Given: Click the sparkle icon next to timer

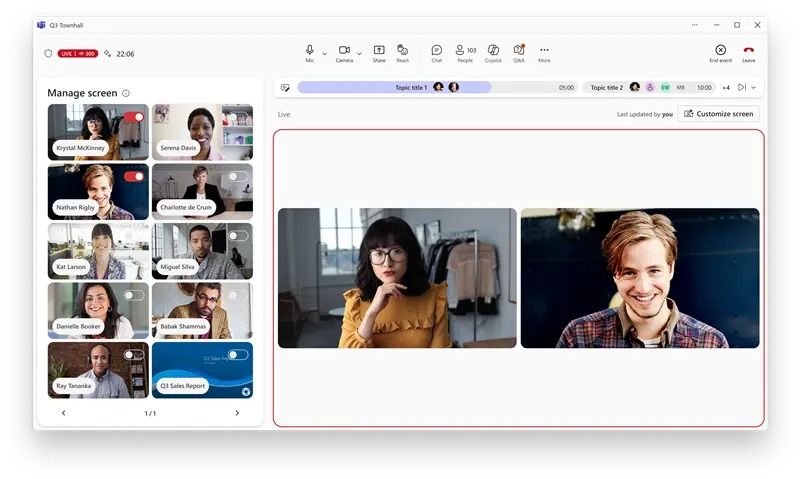Looking at the screenshot, I should pos(107,53).
